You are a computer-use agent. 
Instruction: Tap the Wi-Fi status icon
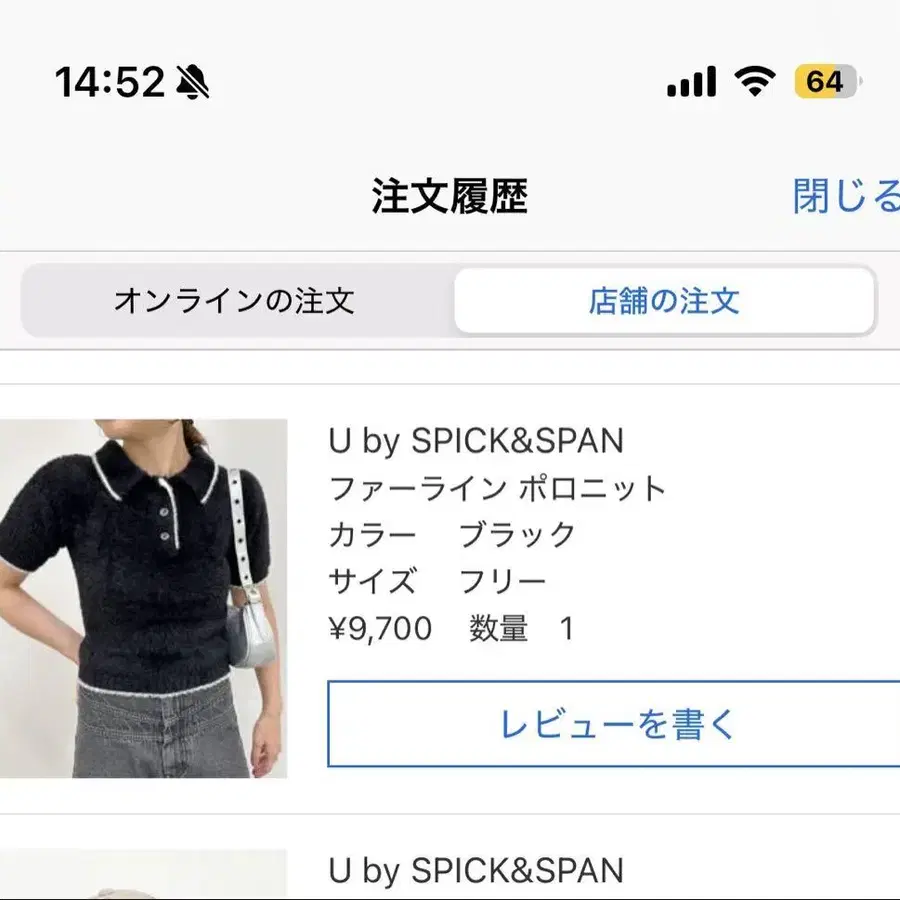click(755, 81)
